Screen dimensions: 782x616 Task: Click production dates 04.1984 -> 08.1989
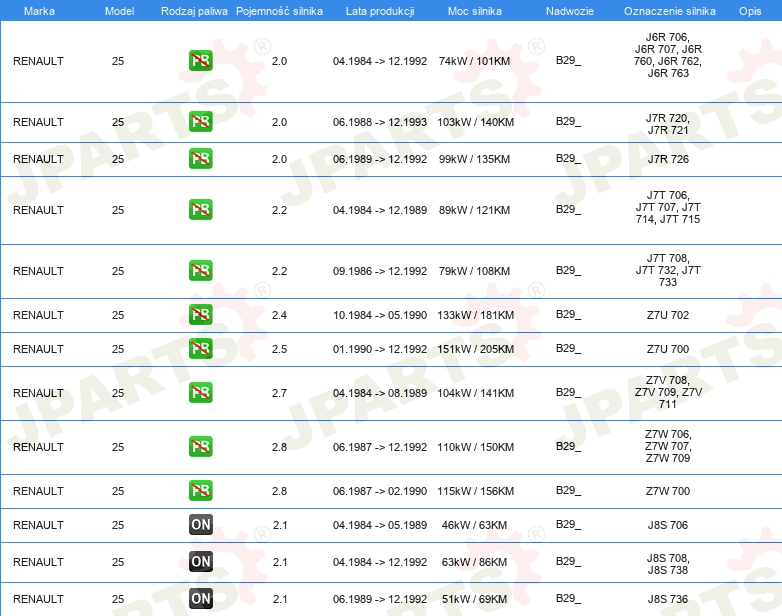pos(380,393)
